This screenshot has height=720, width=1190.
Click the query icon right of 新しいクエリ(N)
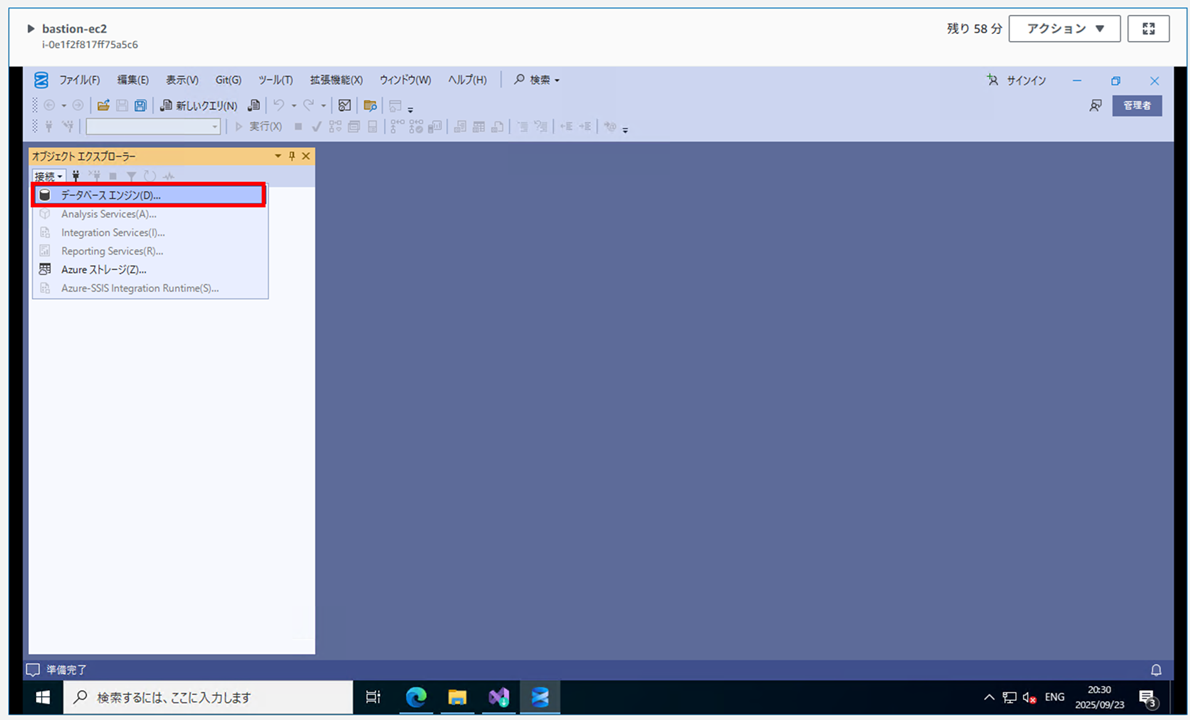254,105
